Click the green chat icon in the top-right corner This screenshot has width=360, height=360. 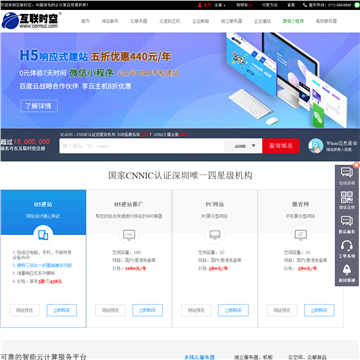(357, 5)
